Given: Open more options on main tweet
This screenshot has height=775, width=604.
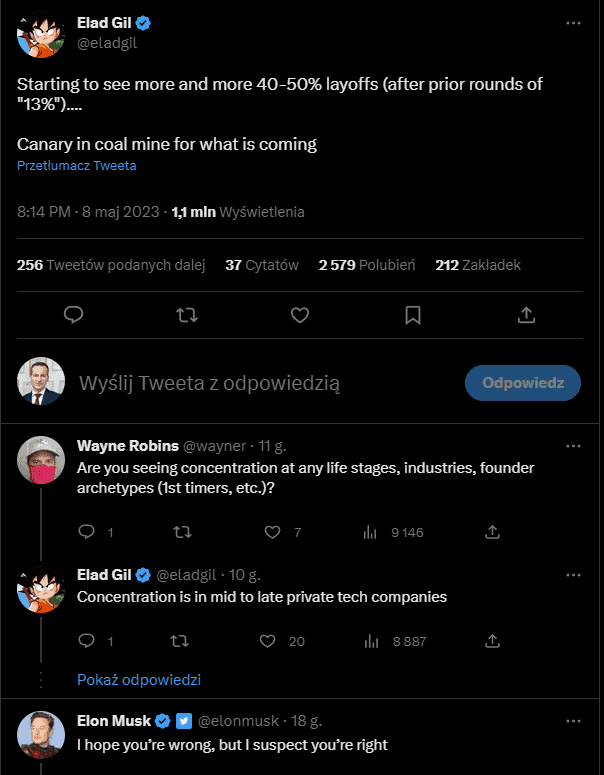Looking at the screenshot, I should 573,23.
